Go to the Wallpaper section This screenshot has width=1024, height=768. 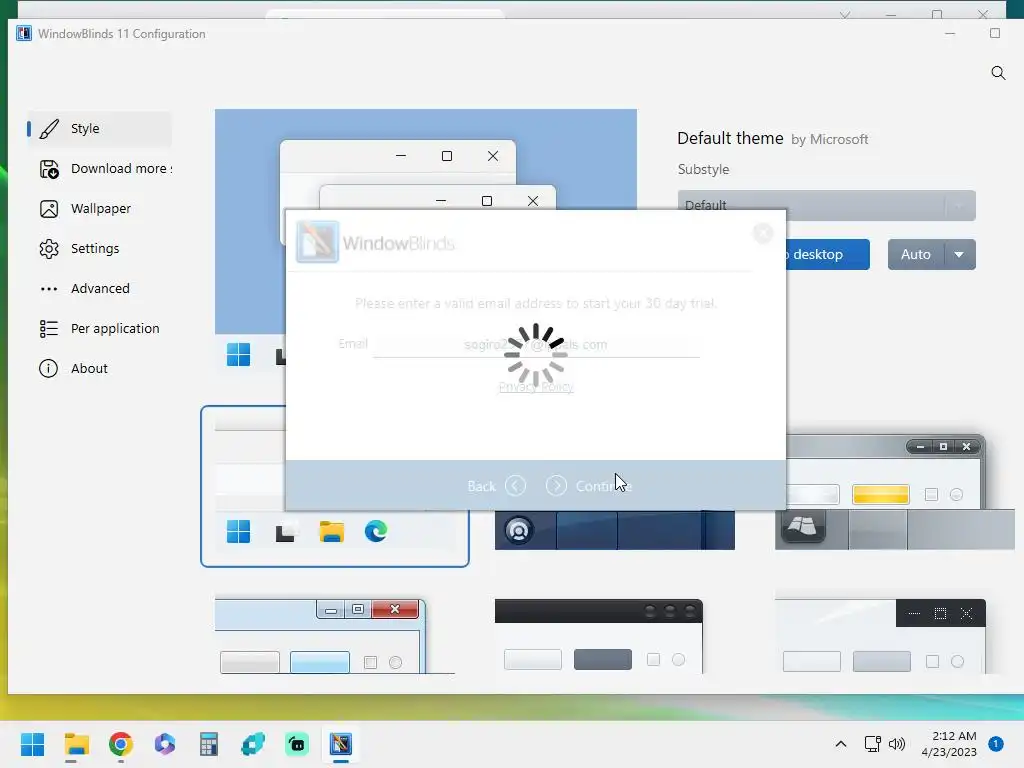(99, 208)
